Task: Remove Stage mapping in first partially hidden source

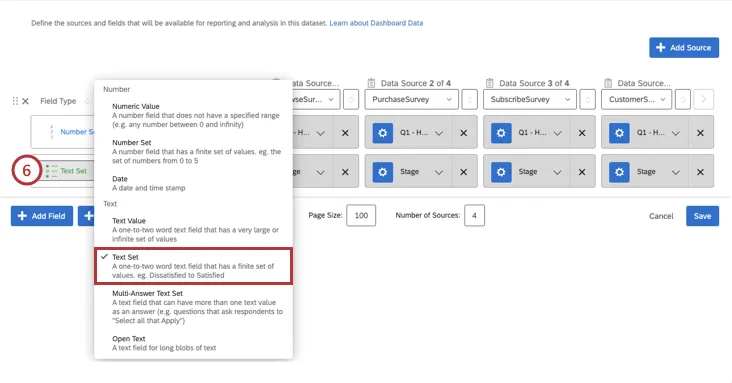Action: point(345,172)
